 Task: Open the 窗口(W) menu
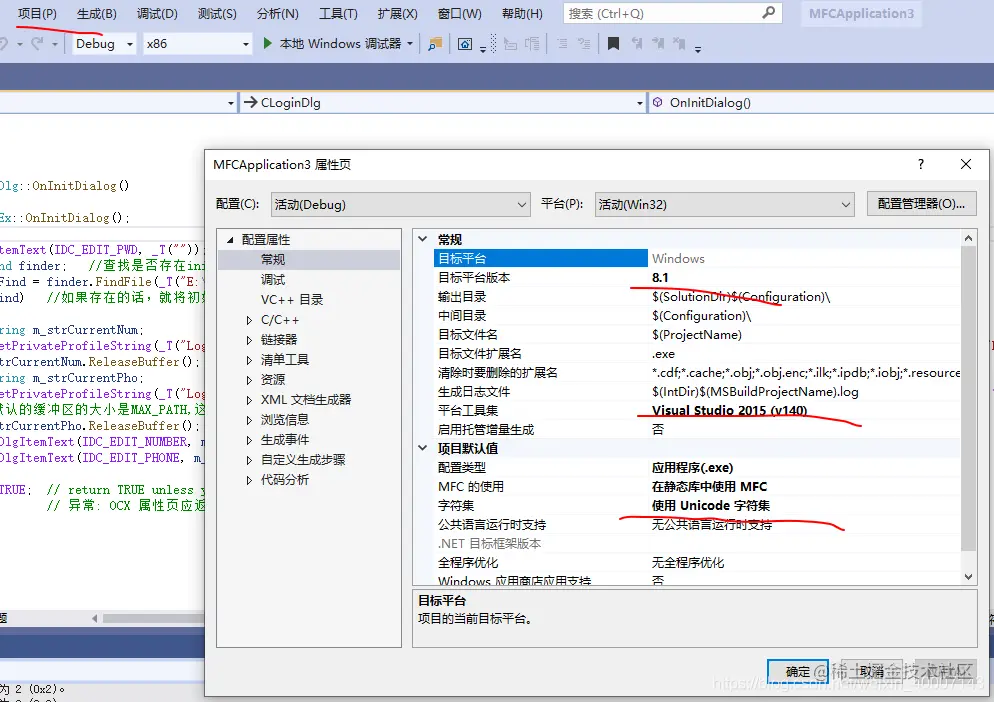click(460, 13)
